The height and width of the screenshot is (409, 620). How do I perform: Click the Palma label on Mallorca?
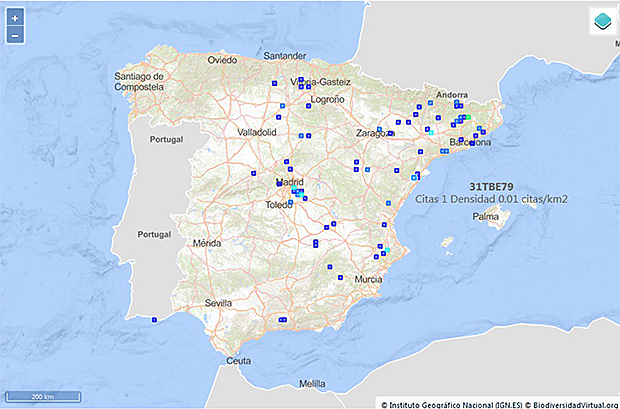tap(486, 216)
